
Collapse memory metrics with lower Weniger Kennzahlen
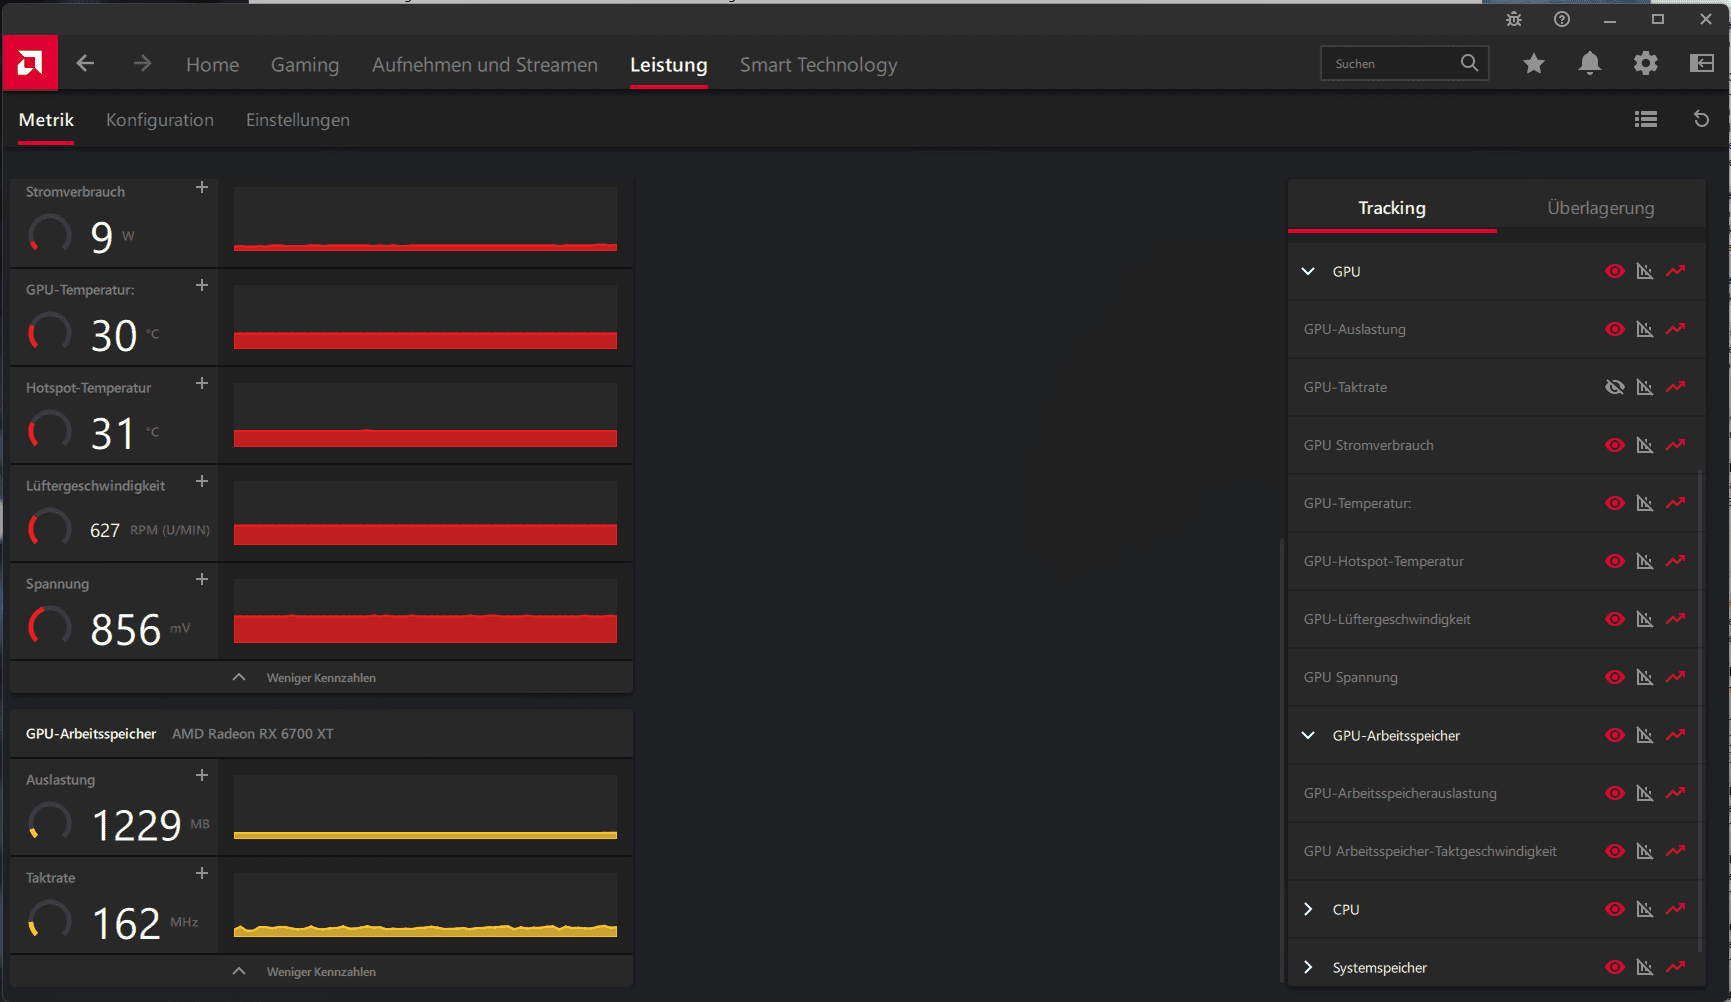(x=321, y=971)
